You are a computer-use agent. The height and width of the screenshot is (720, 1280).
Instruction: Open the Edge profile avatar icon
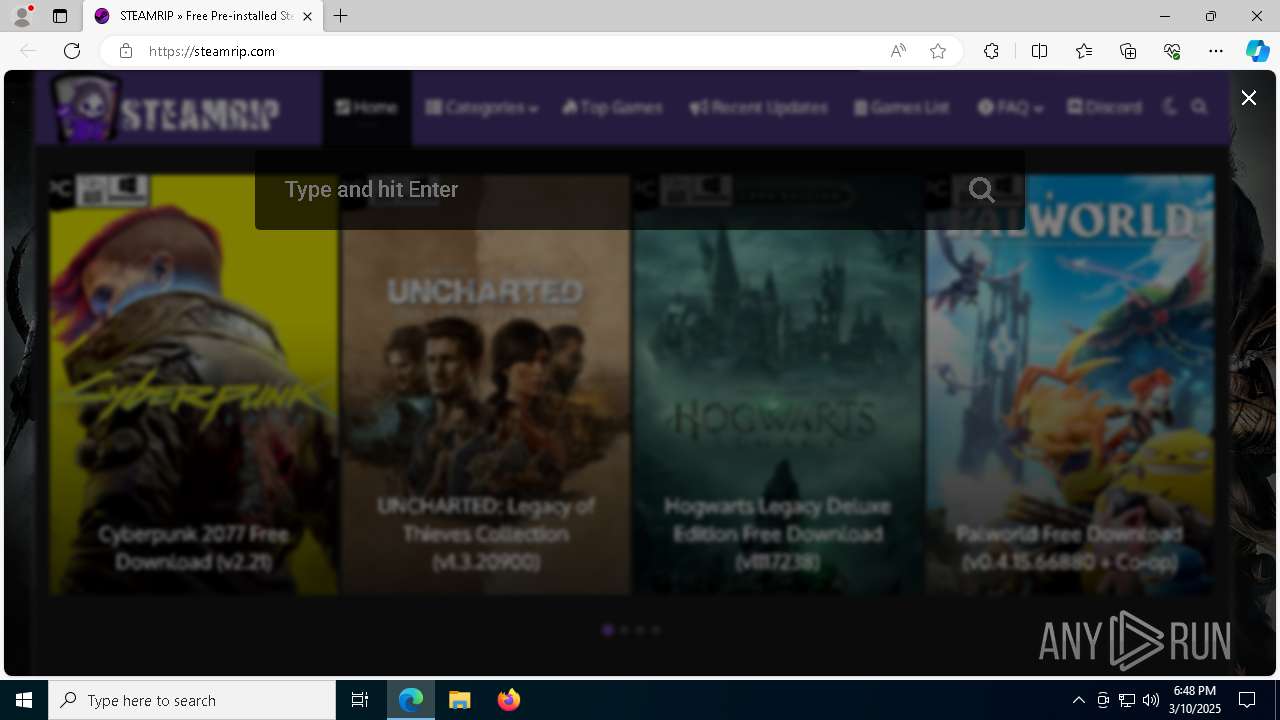click(22, 16)
